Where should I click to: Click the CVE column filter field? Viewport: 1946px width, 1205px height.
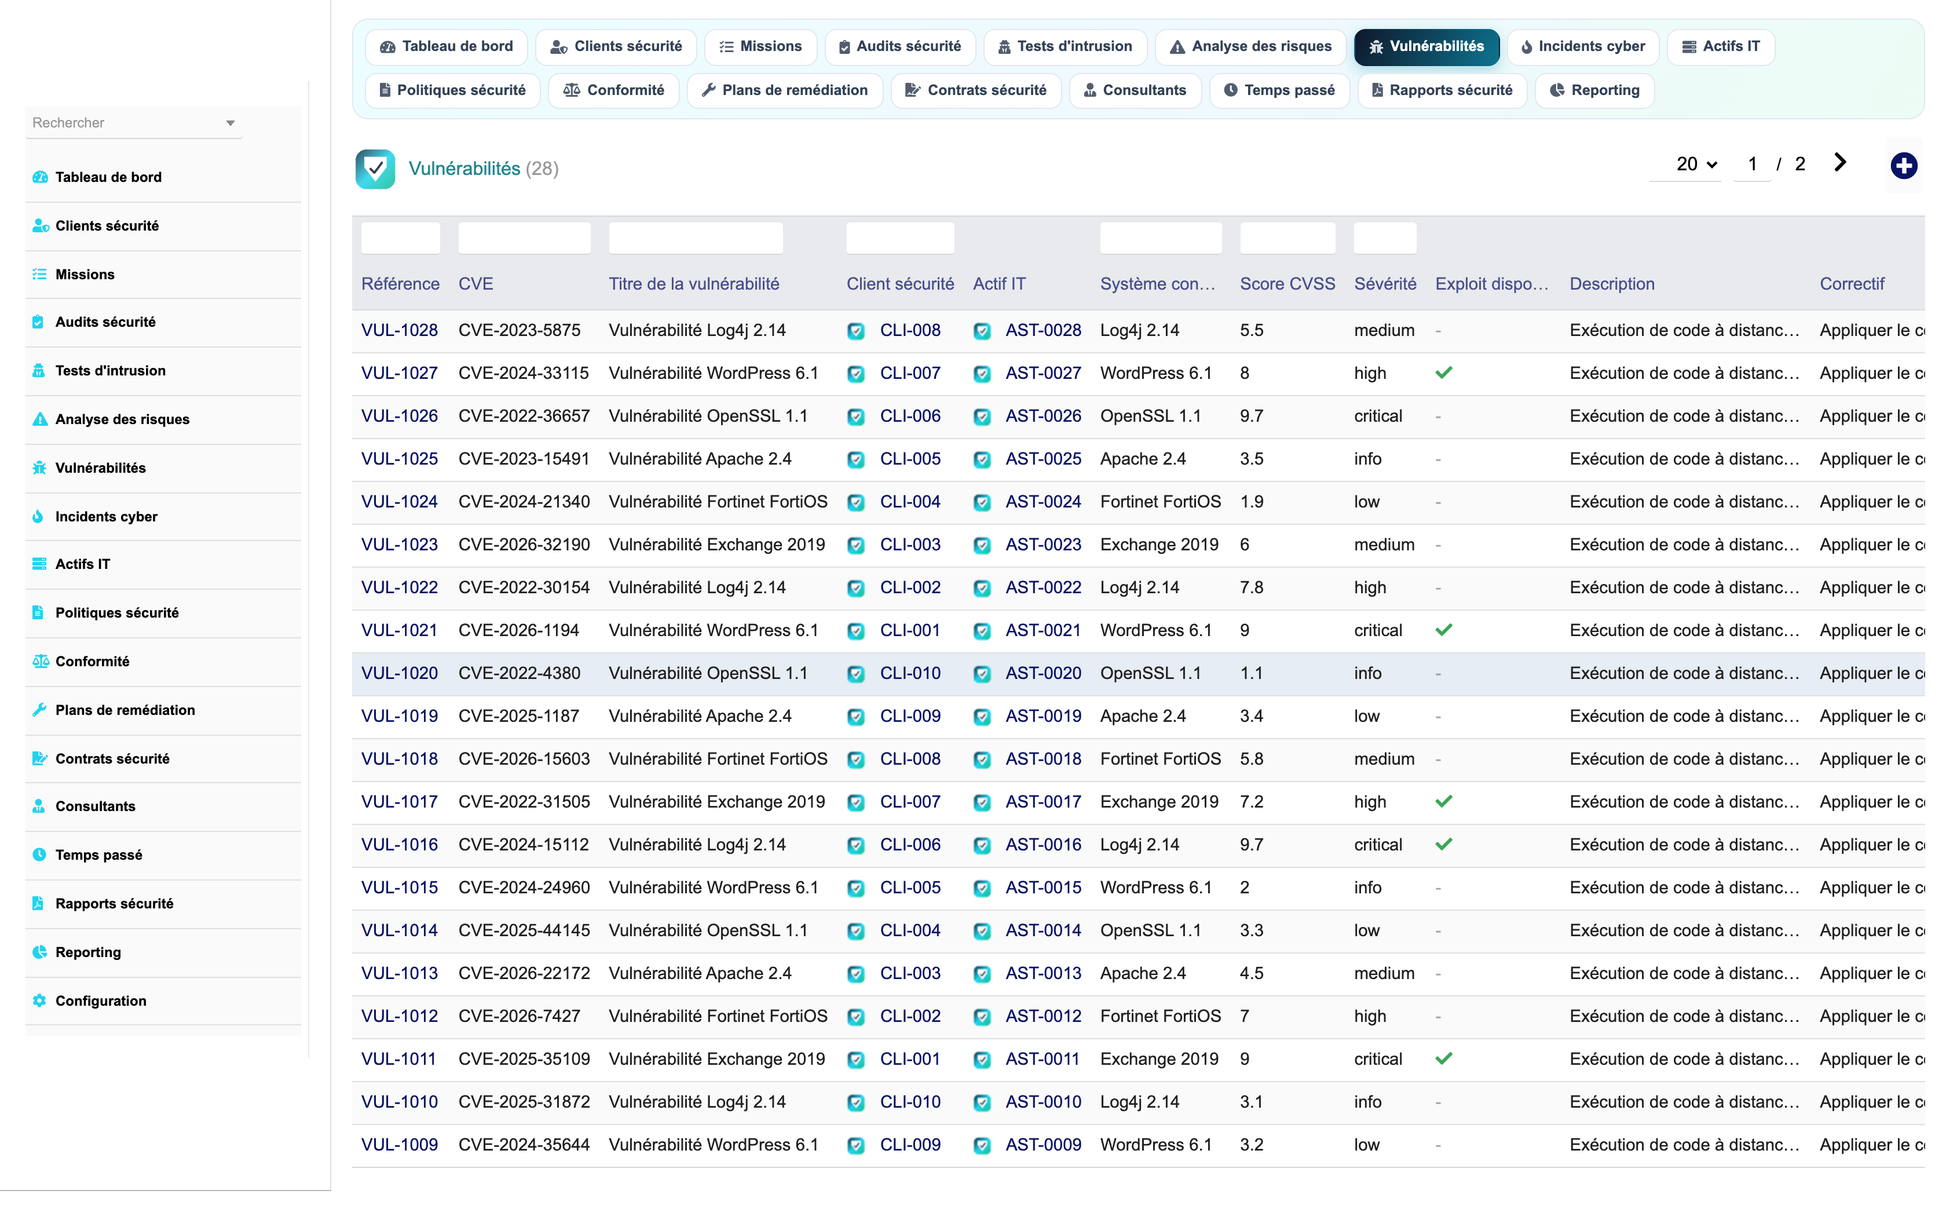524,238
